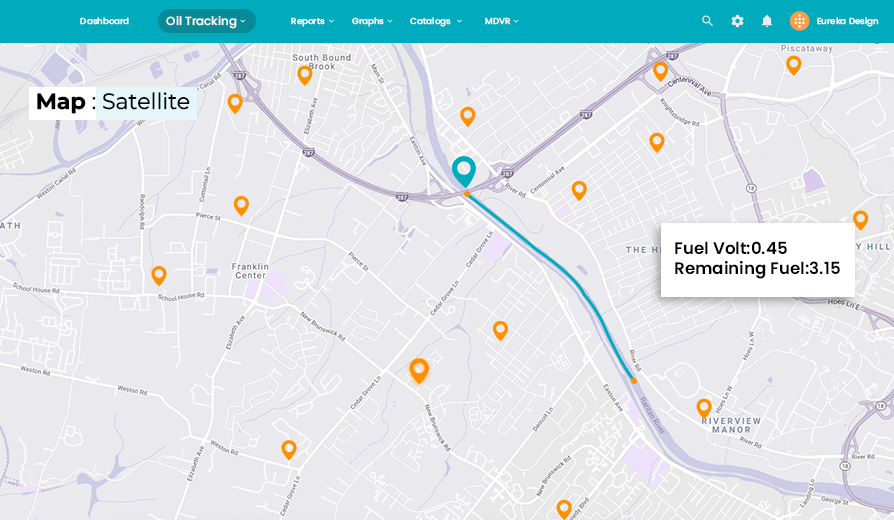Screen dimensions: 894x520
Task: Click orange pin west of Franklin Center
Action: [x=159, y=275]
